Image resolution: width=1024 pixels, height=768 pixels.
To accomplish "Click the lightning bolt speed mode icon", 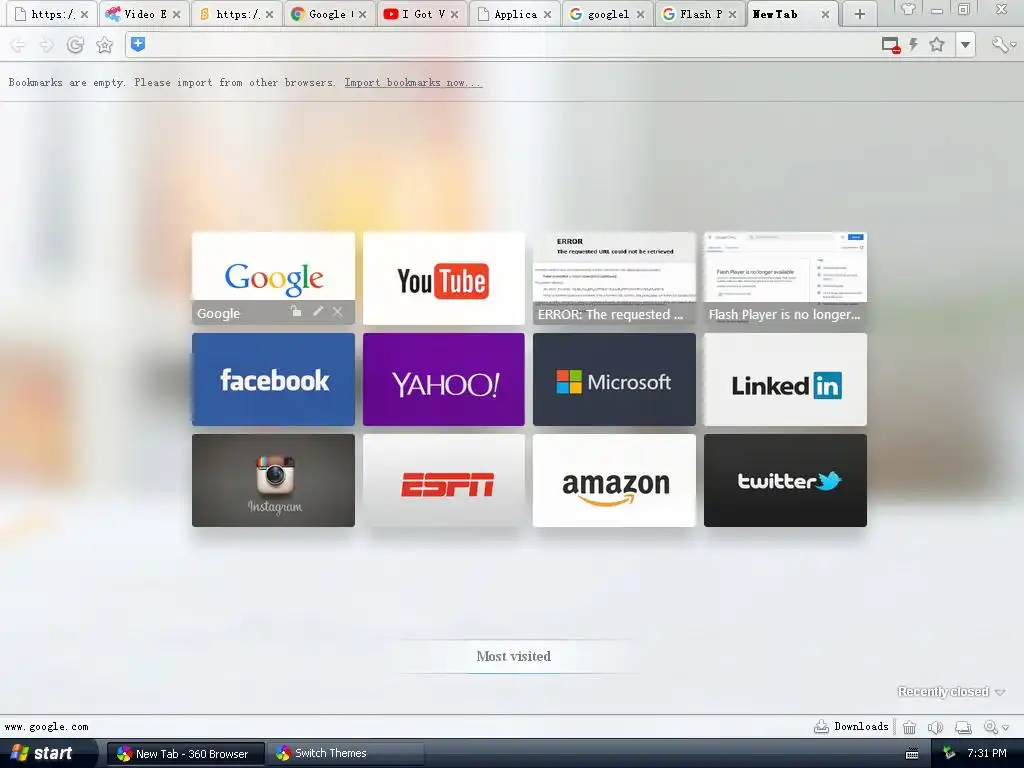I will click(914, 44).
